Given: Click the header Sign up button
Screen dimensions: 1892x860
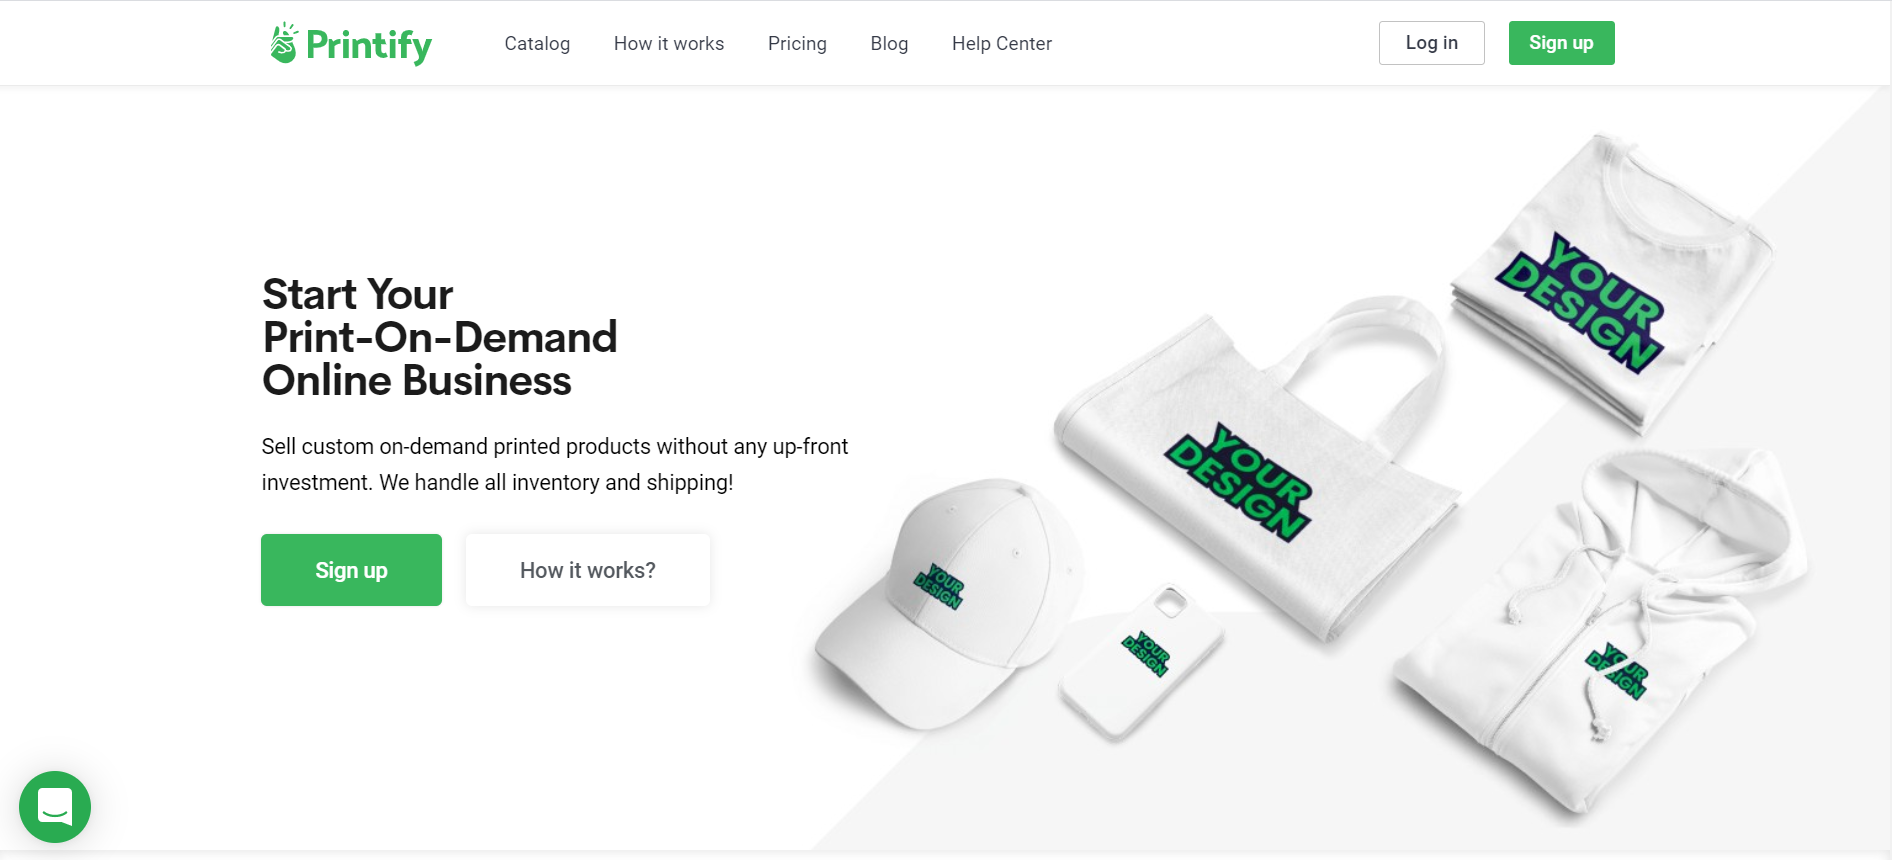Looking at the screenshot, I should coord(1561,43).
